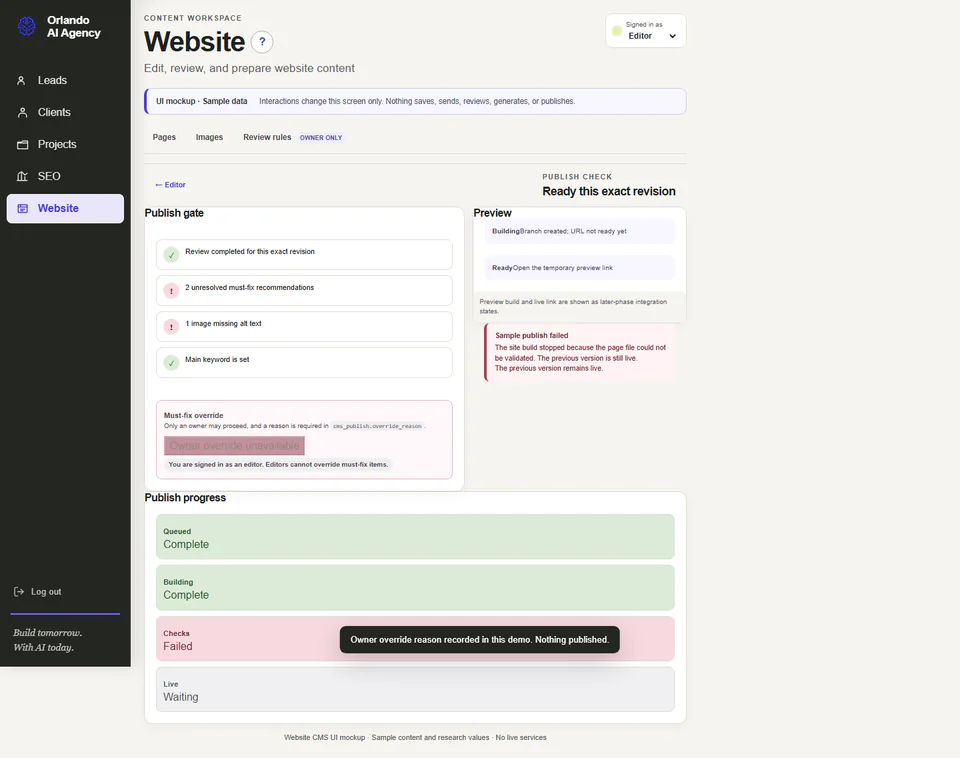
Task: Open the temporary preview link Ready row
Action: 580,268
